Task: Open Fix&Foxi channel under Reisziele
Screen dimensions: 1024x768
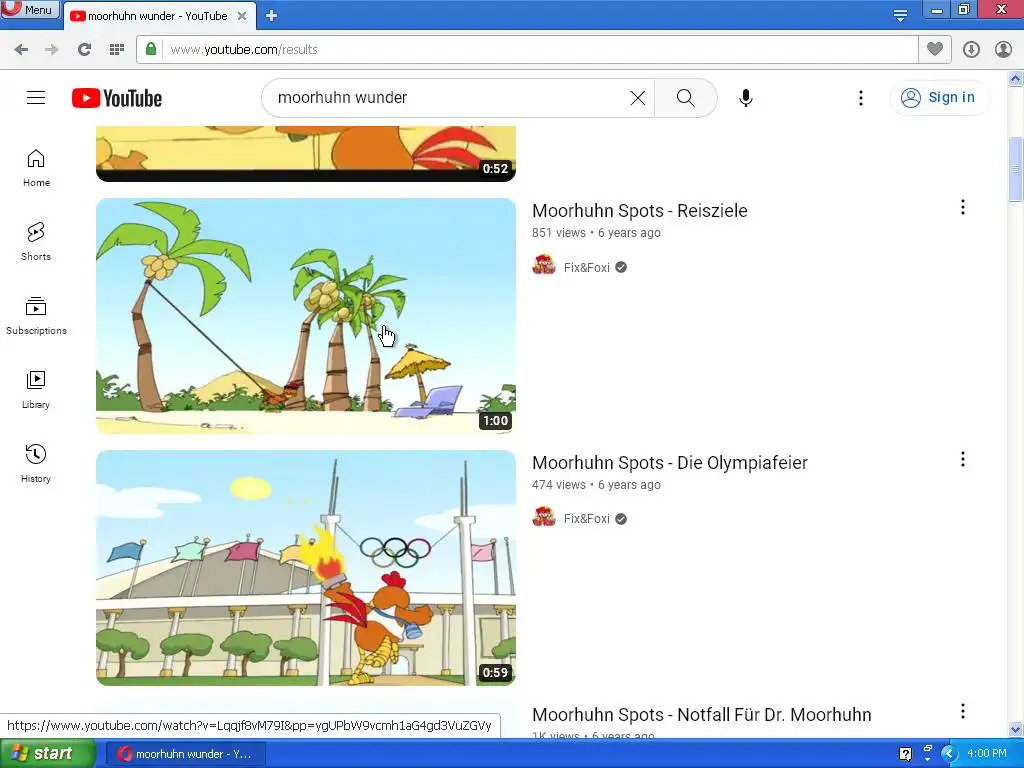Action: pyautogui.click(x=586, y=267)
